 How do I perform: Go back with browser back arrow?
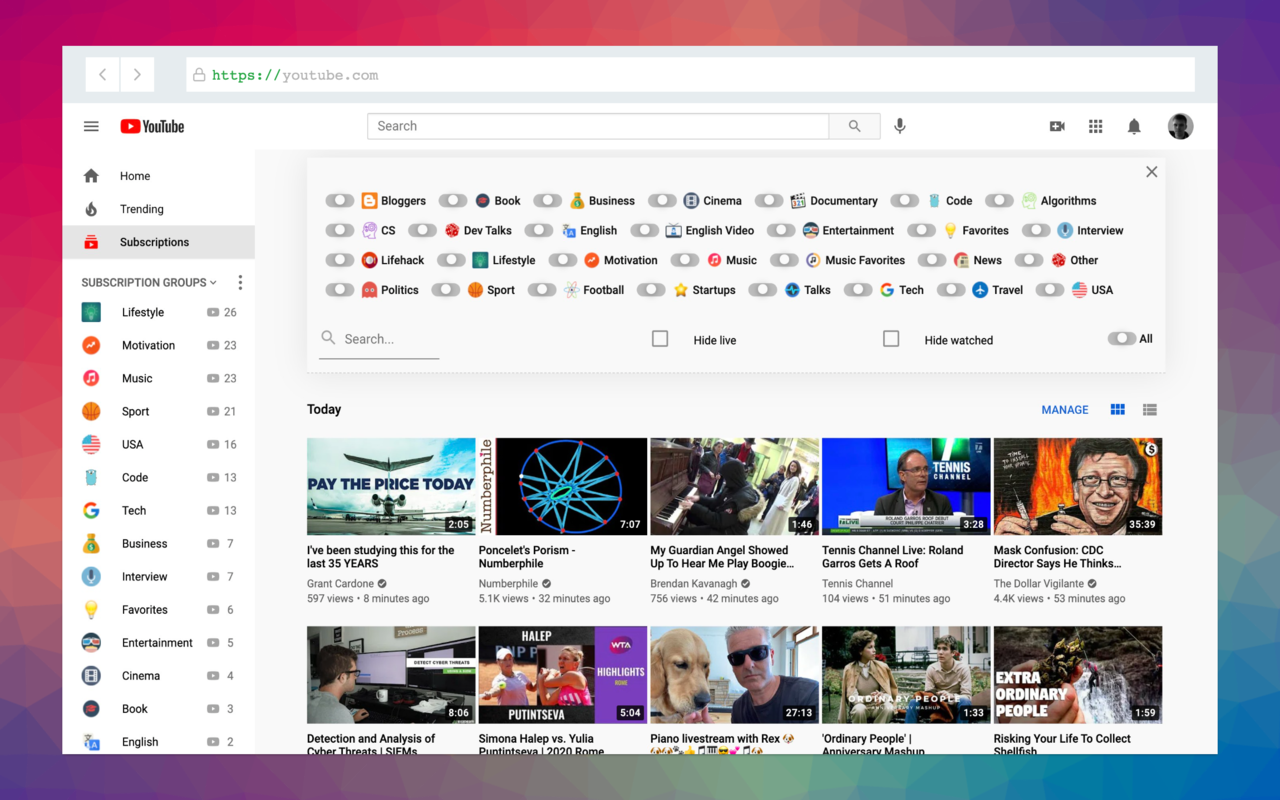click(103, 75)
